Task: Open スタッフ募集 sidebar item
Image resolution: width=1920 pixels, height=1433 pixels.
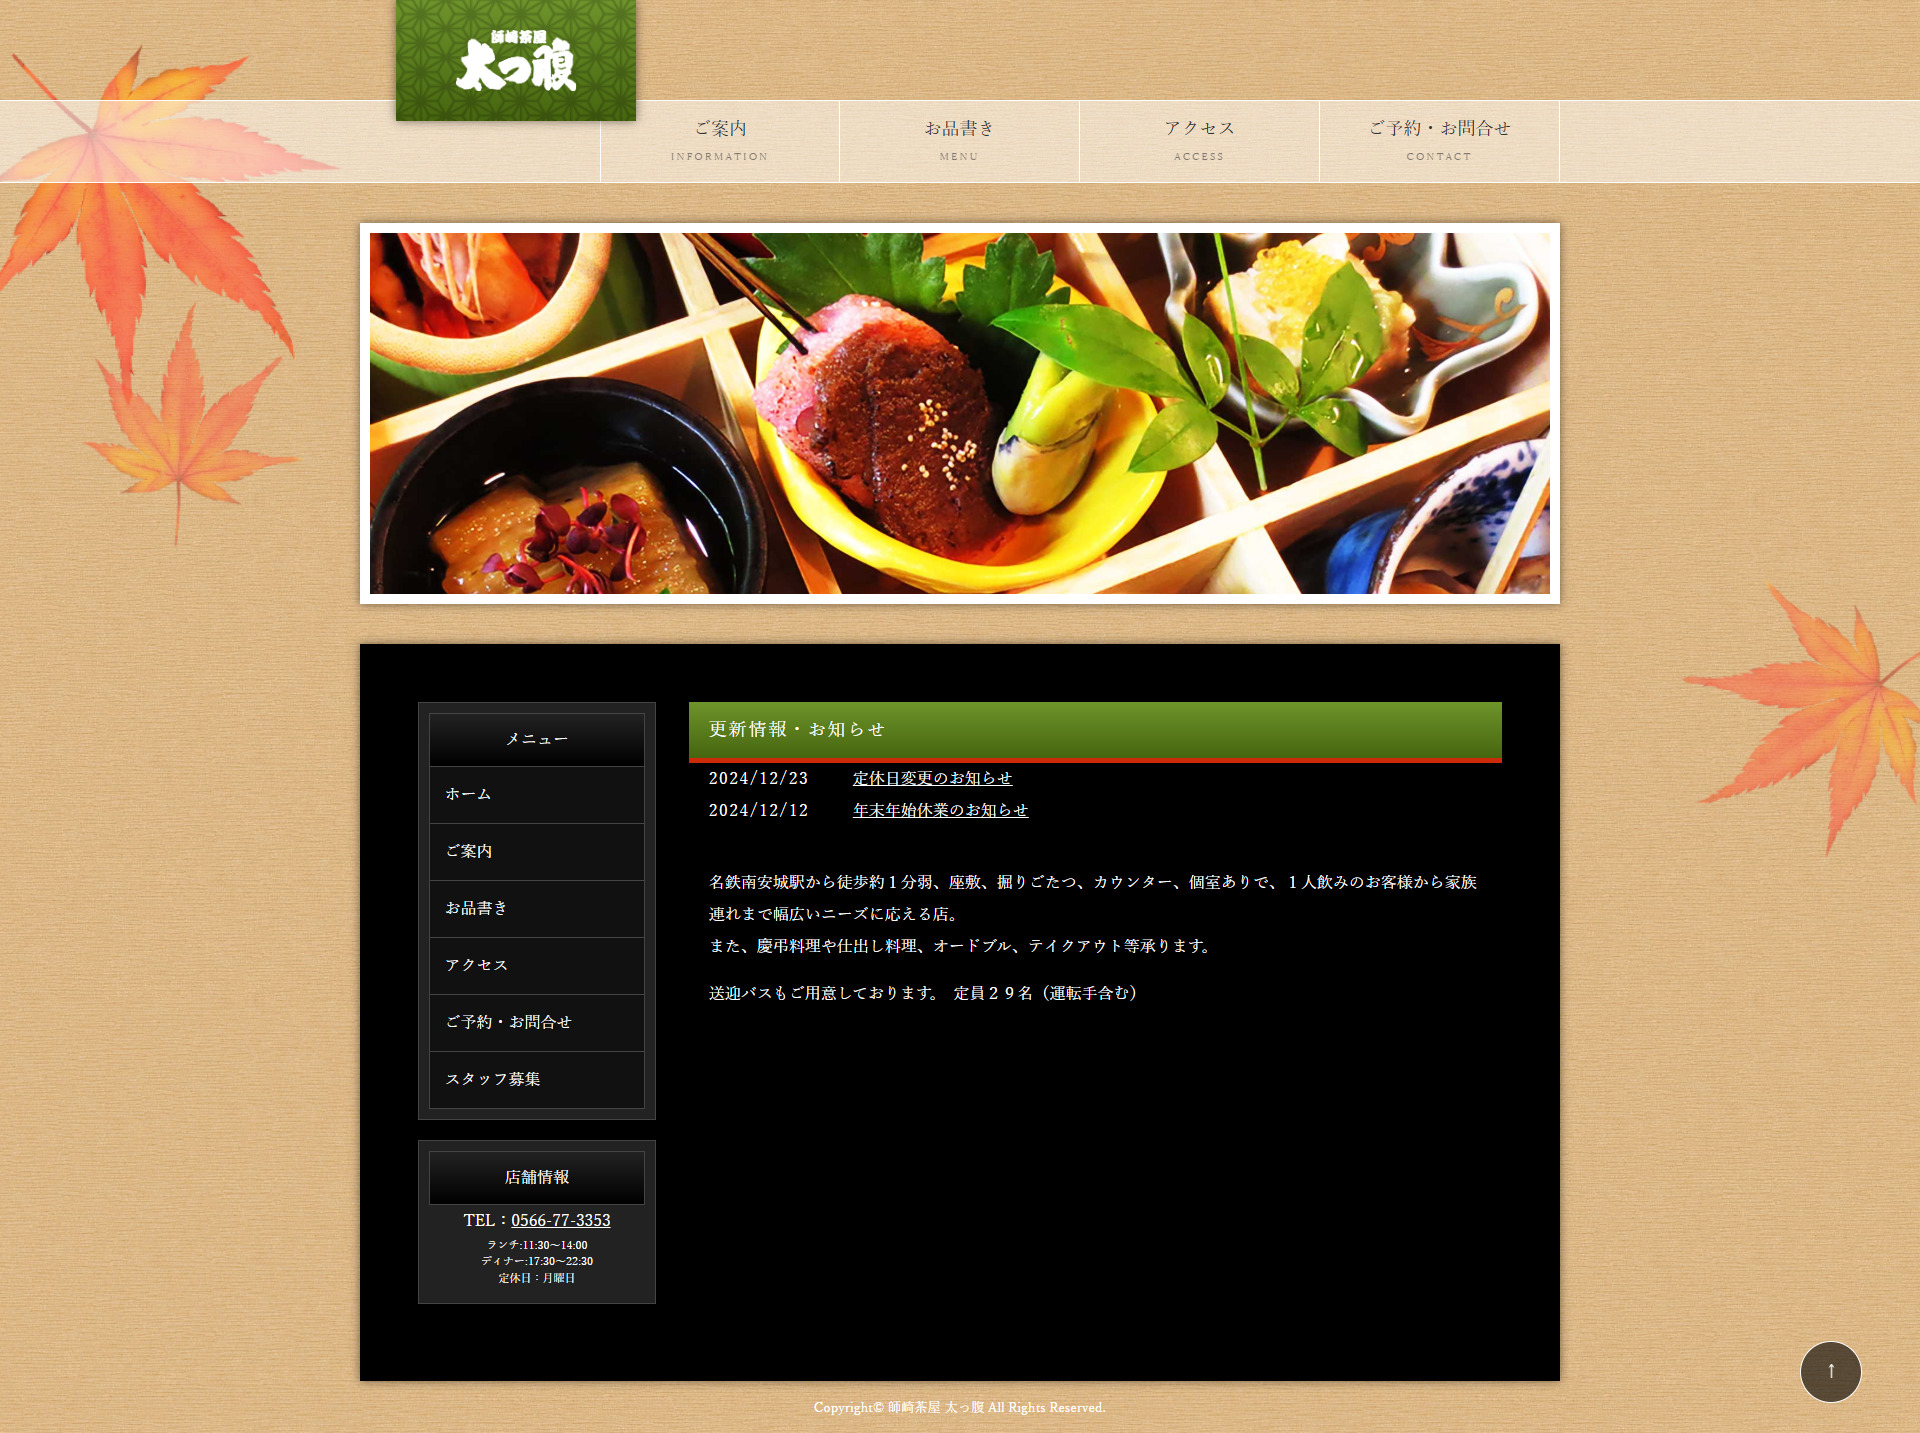Action: pyautogui.click(x=536, y=1079)
